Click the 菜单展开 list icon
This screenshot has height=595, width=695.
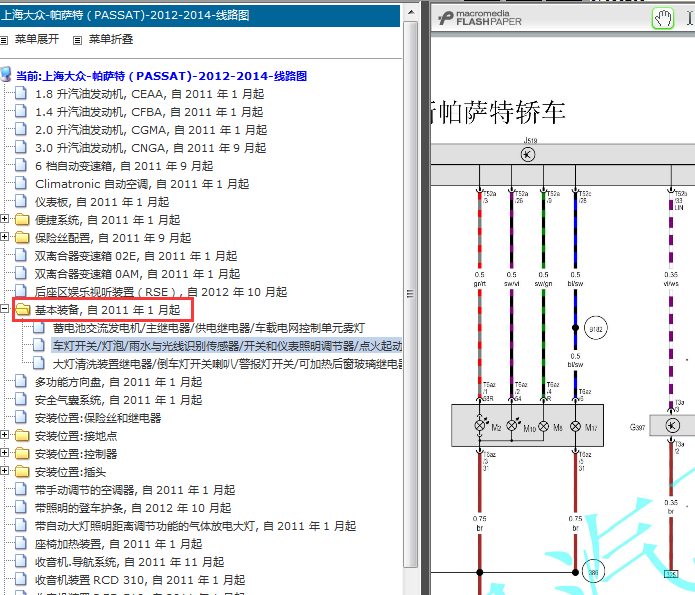[4, 40]
